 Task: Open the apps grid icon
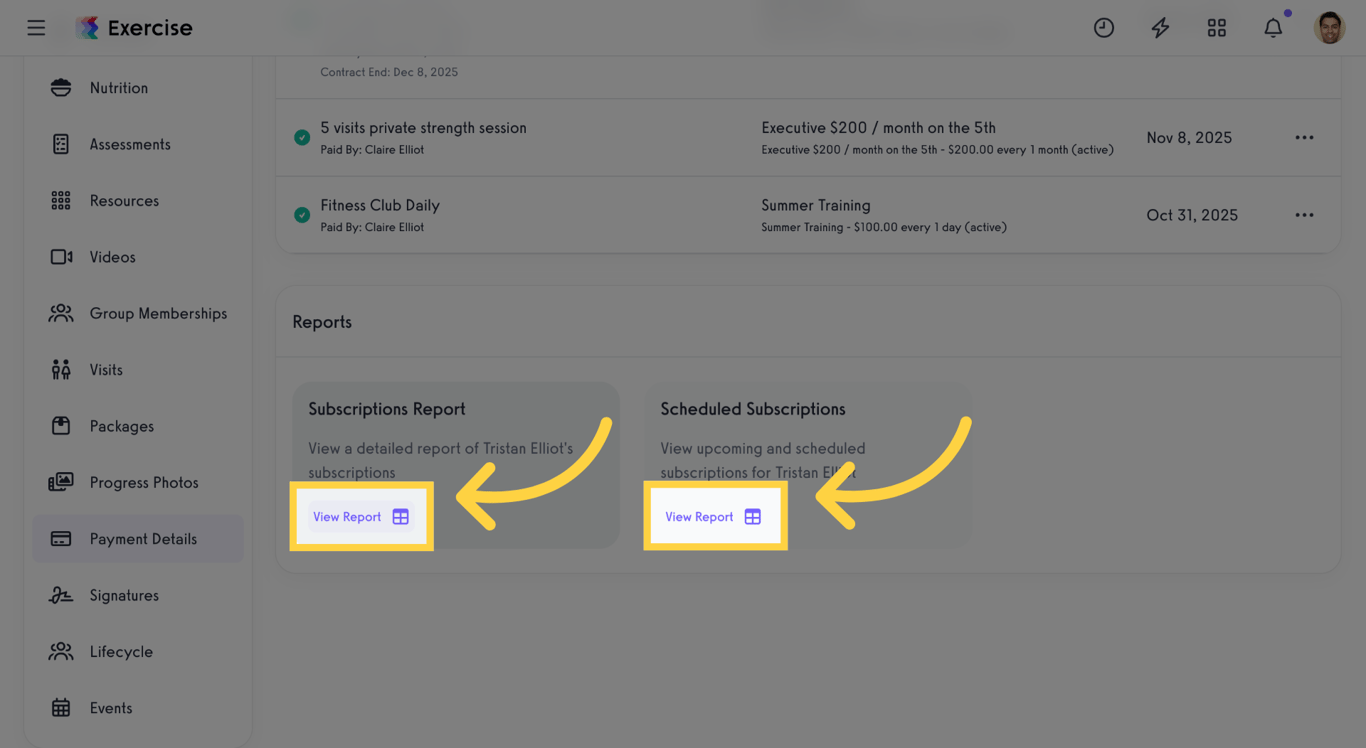[x=1216, y=28]
